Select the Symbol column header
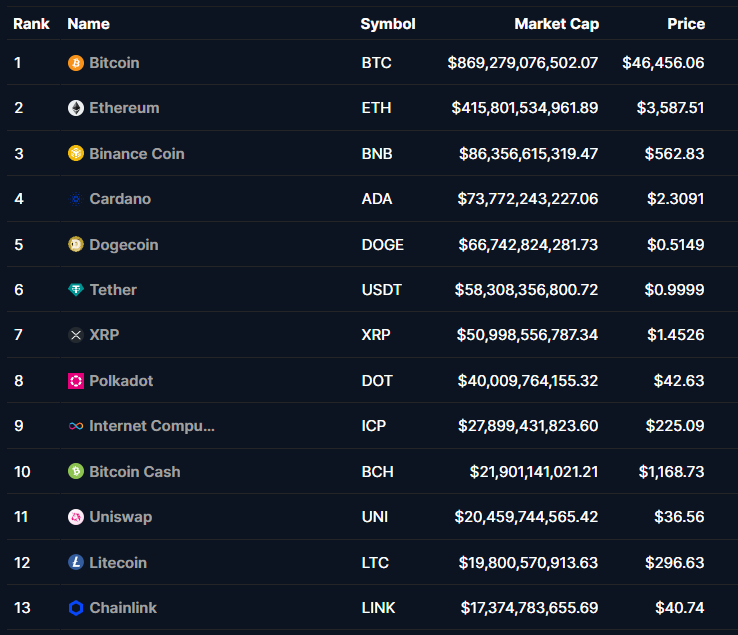This screenshot has width=738, height=635. [x=388, y=24]
